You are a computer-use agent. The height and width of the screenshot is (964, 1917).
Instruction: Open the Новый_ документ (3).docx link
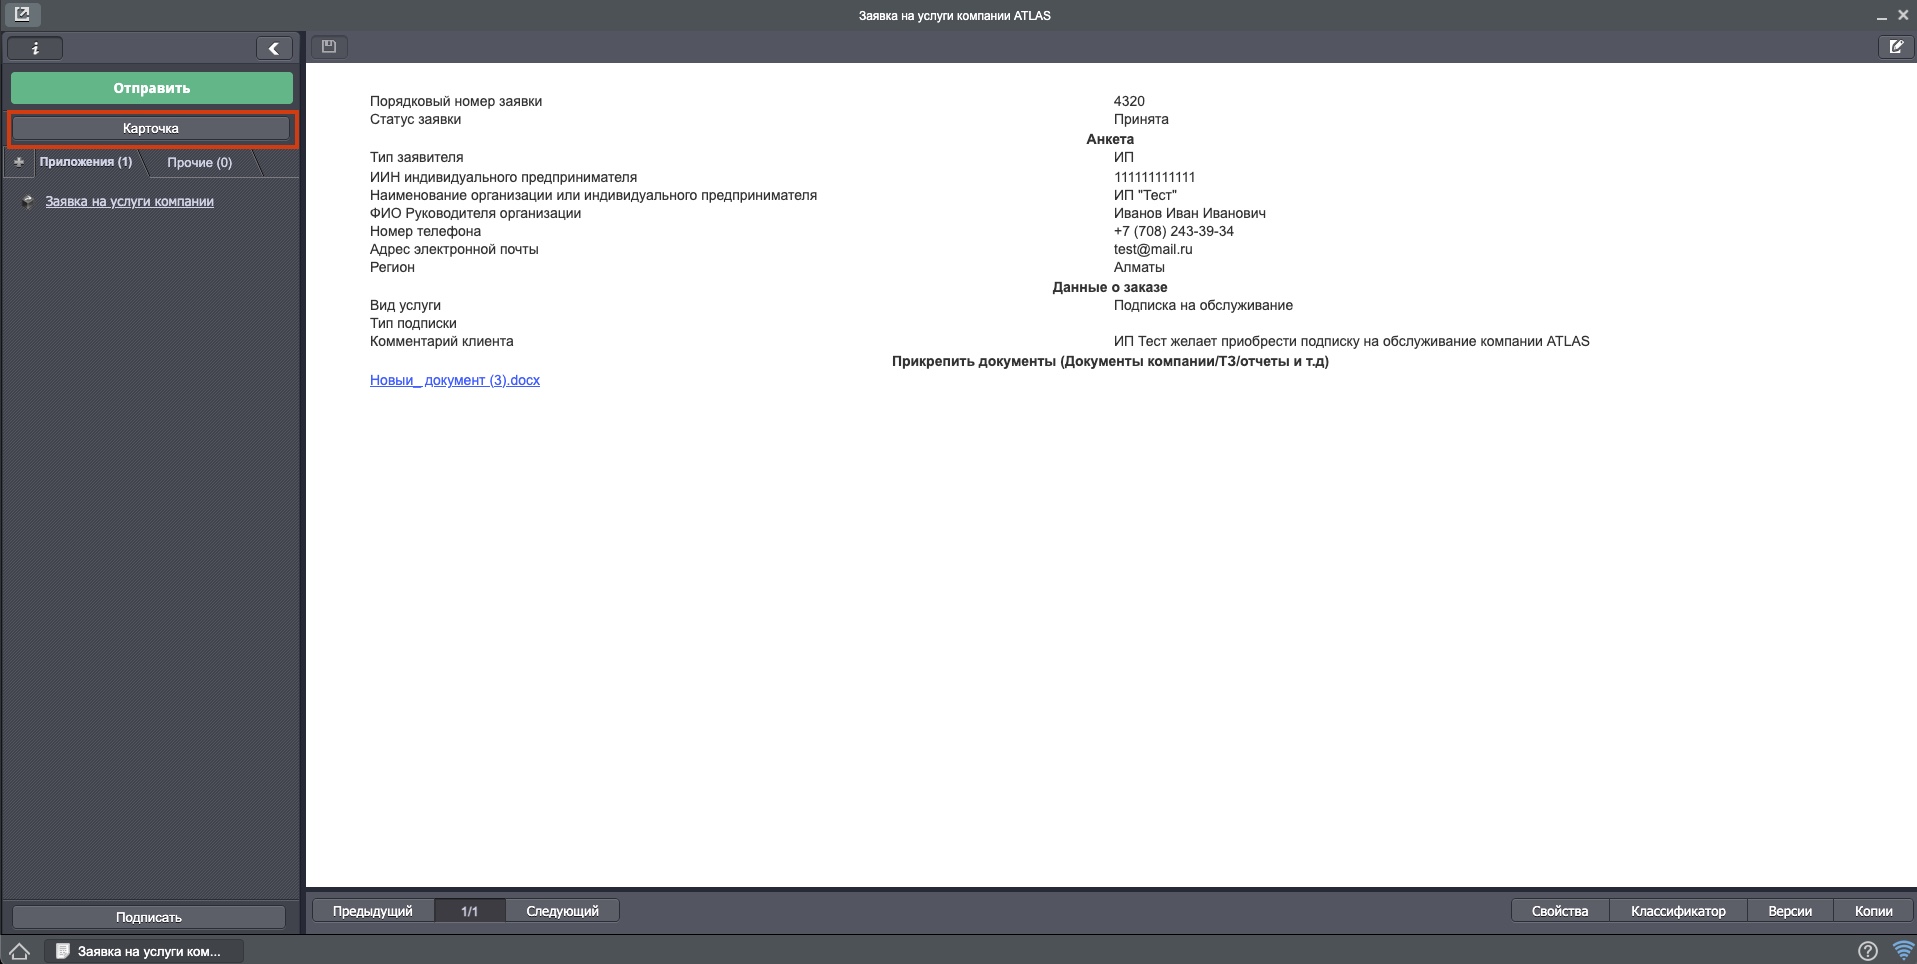point(455,380)
